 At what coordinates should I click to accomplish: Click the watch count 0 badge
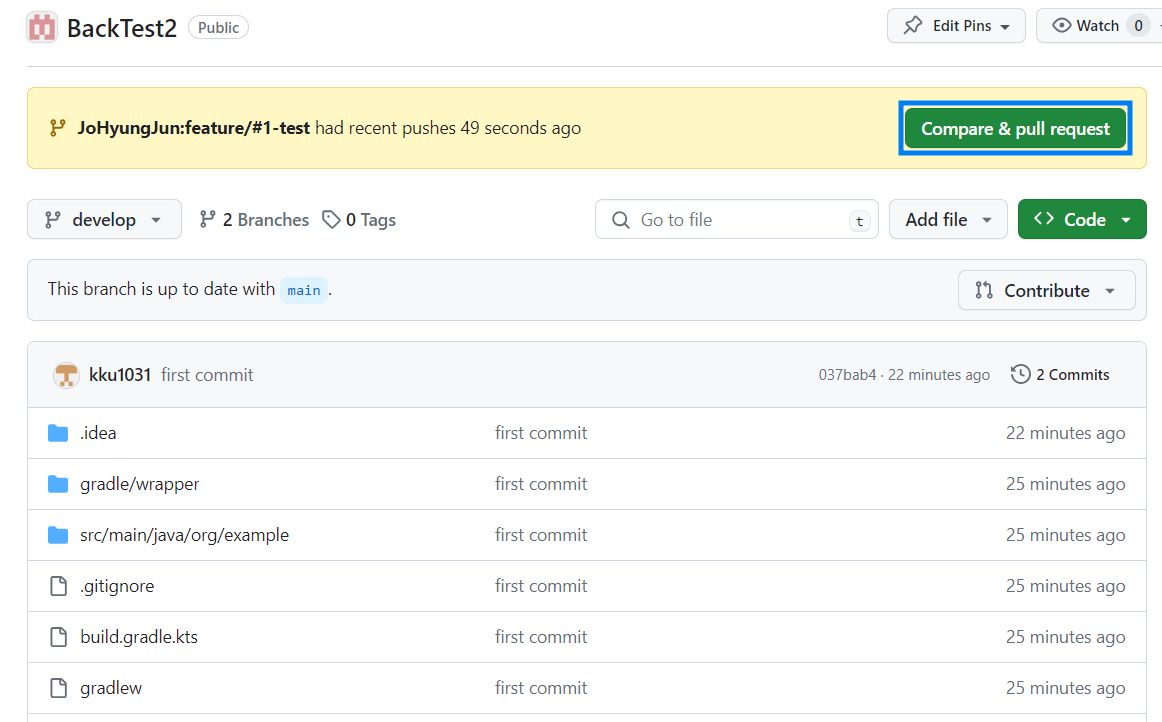coord(1138,26)
